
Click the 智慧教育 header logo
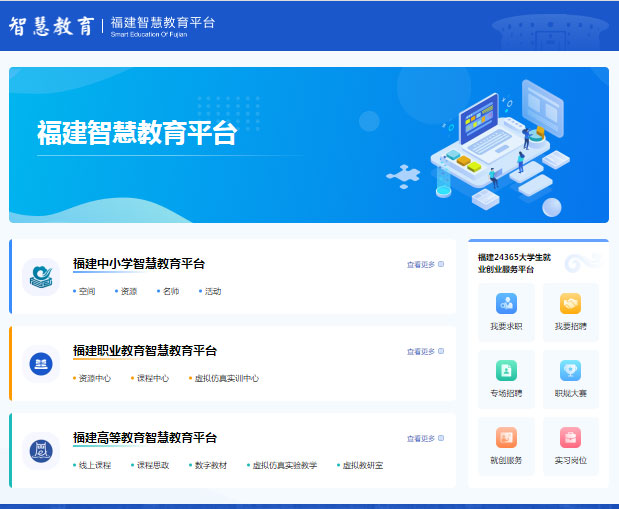pos(51,25)
